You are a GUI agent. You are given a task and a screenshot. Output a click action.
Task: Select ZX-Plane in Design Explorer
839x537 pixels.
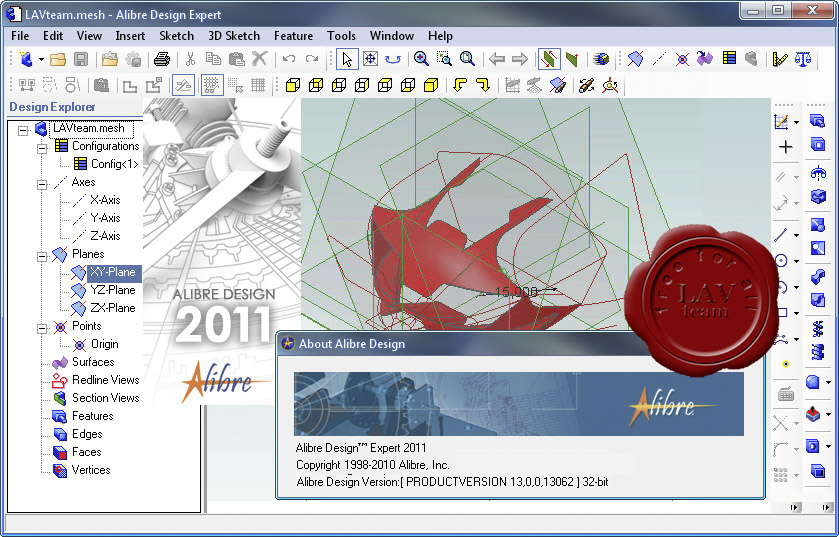pos(113,308)
